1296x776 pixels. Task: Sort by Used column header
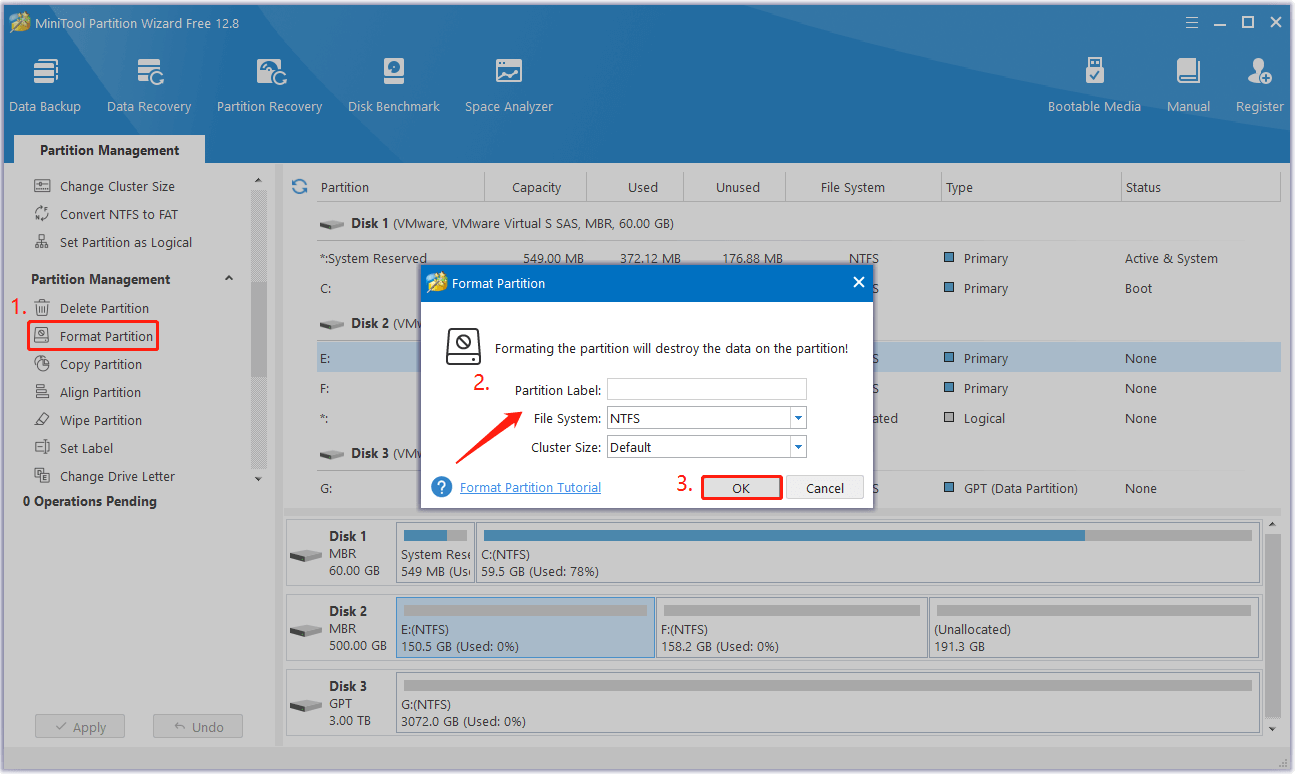[x=643, y=187]
